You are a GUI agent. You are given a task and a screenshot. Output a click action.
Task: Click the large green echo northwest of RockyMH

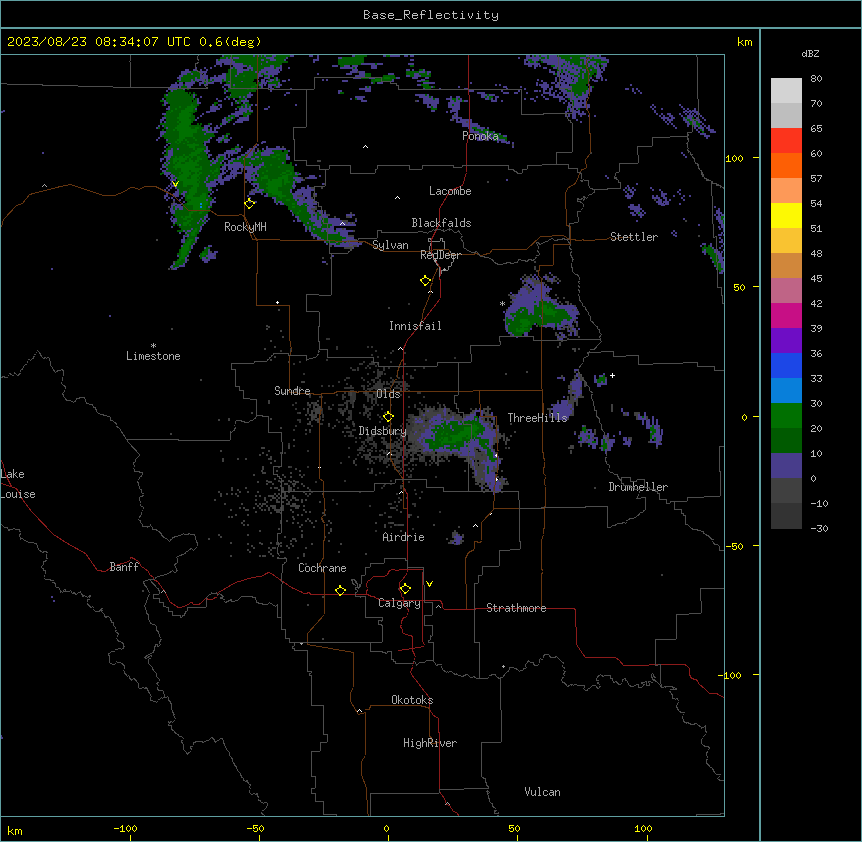(x=186, y=165)
